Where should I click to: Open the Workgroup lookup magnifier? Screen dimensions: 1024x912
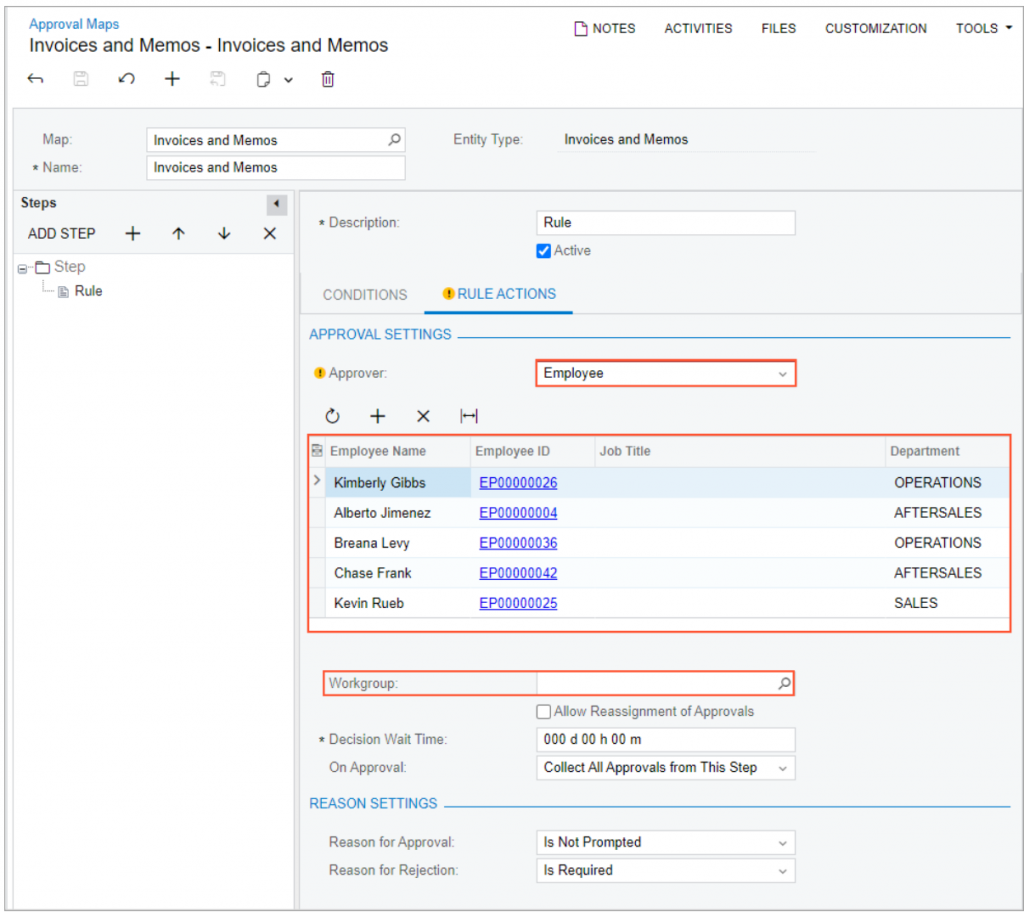click(784, 683)
